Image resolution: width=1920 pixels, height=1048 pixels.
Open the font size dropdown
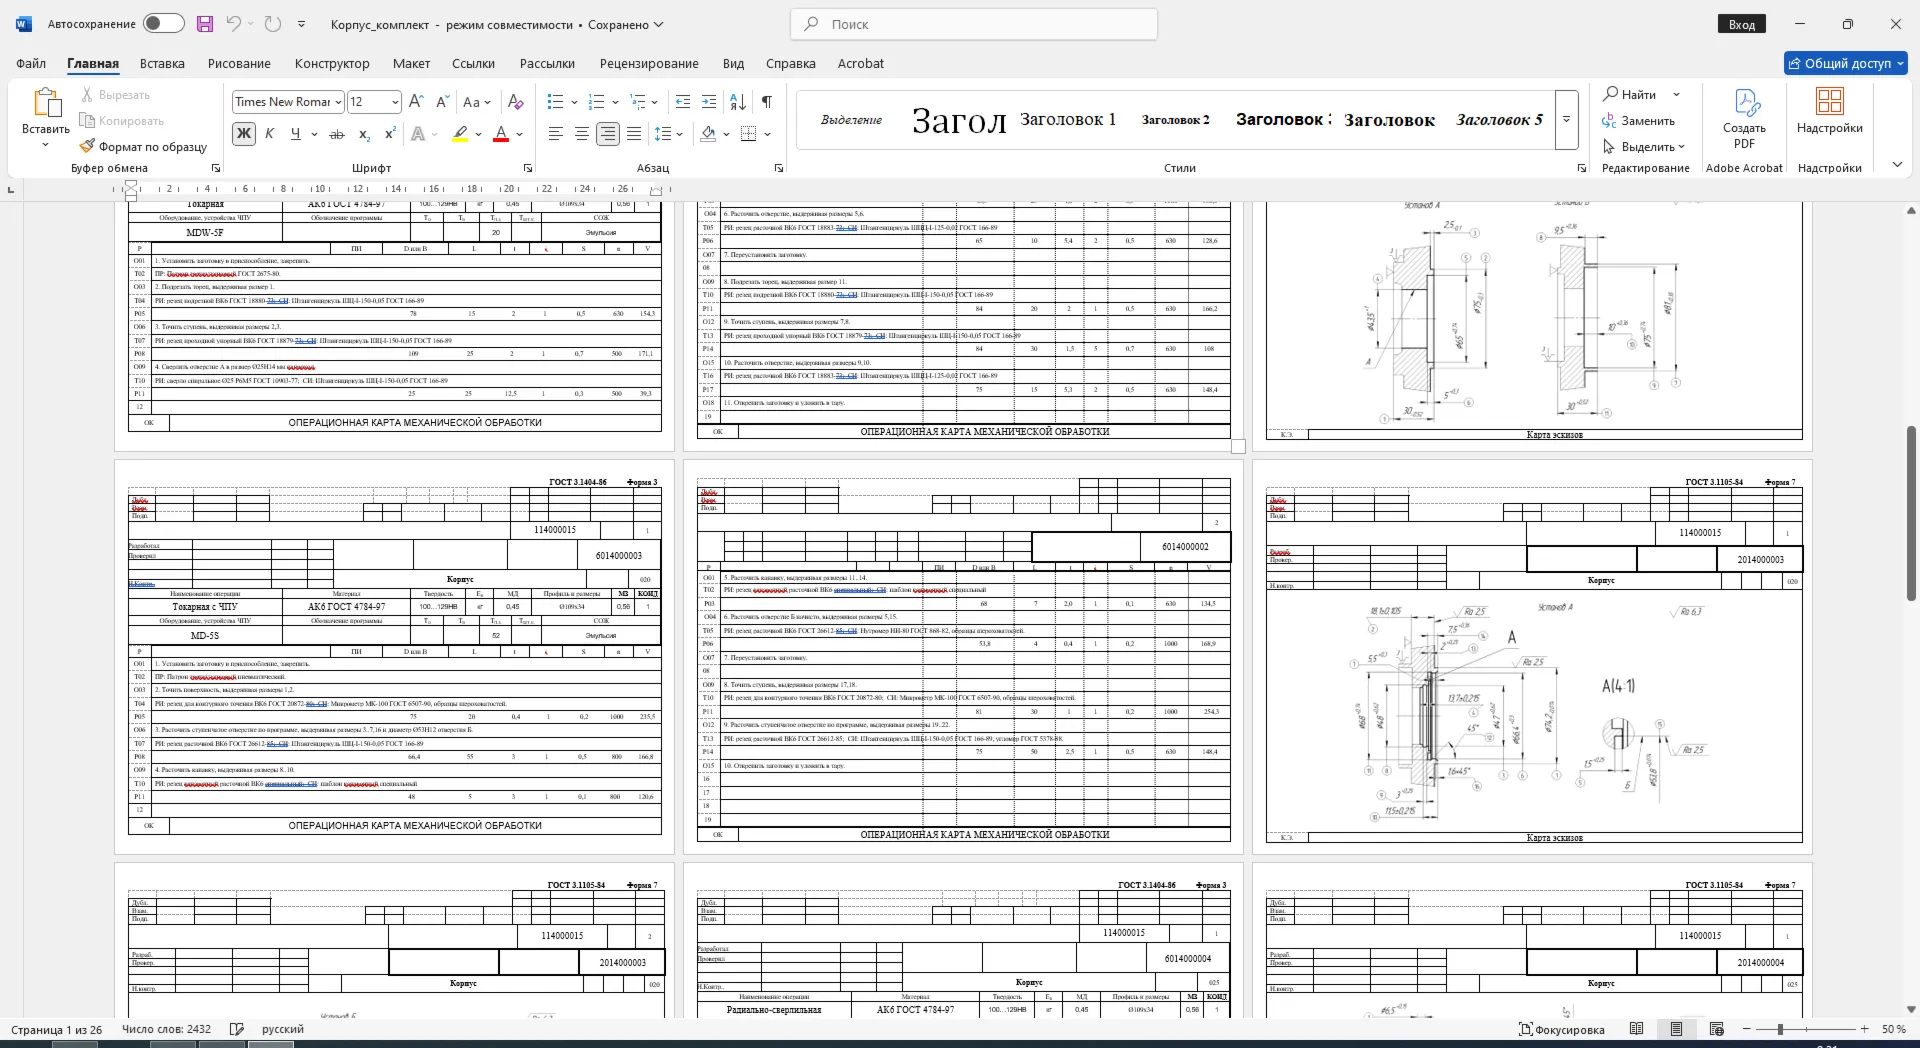coord(395,102)
